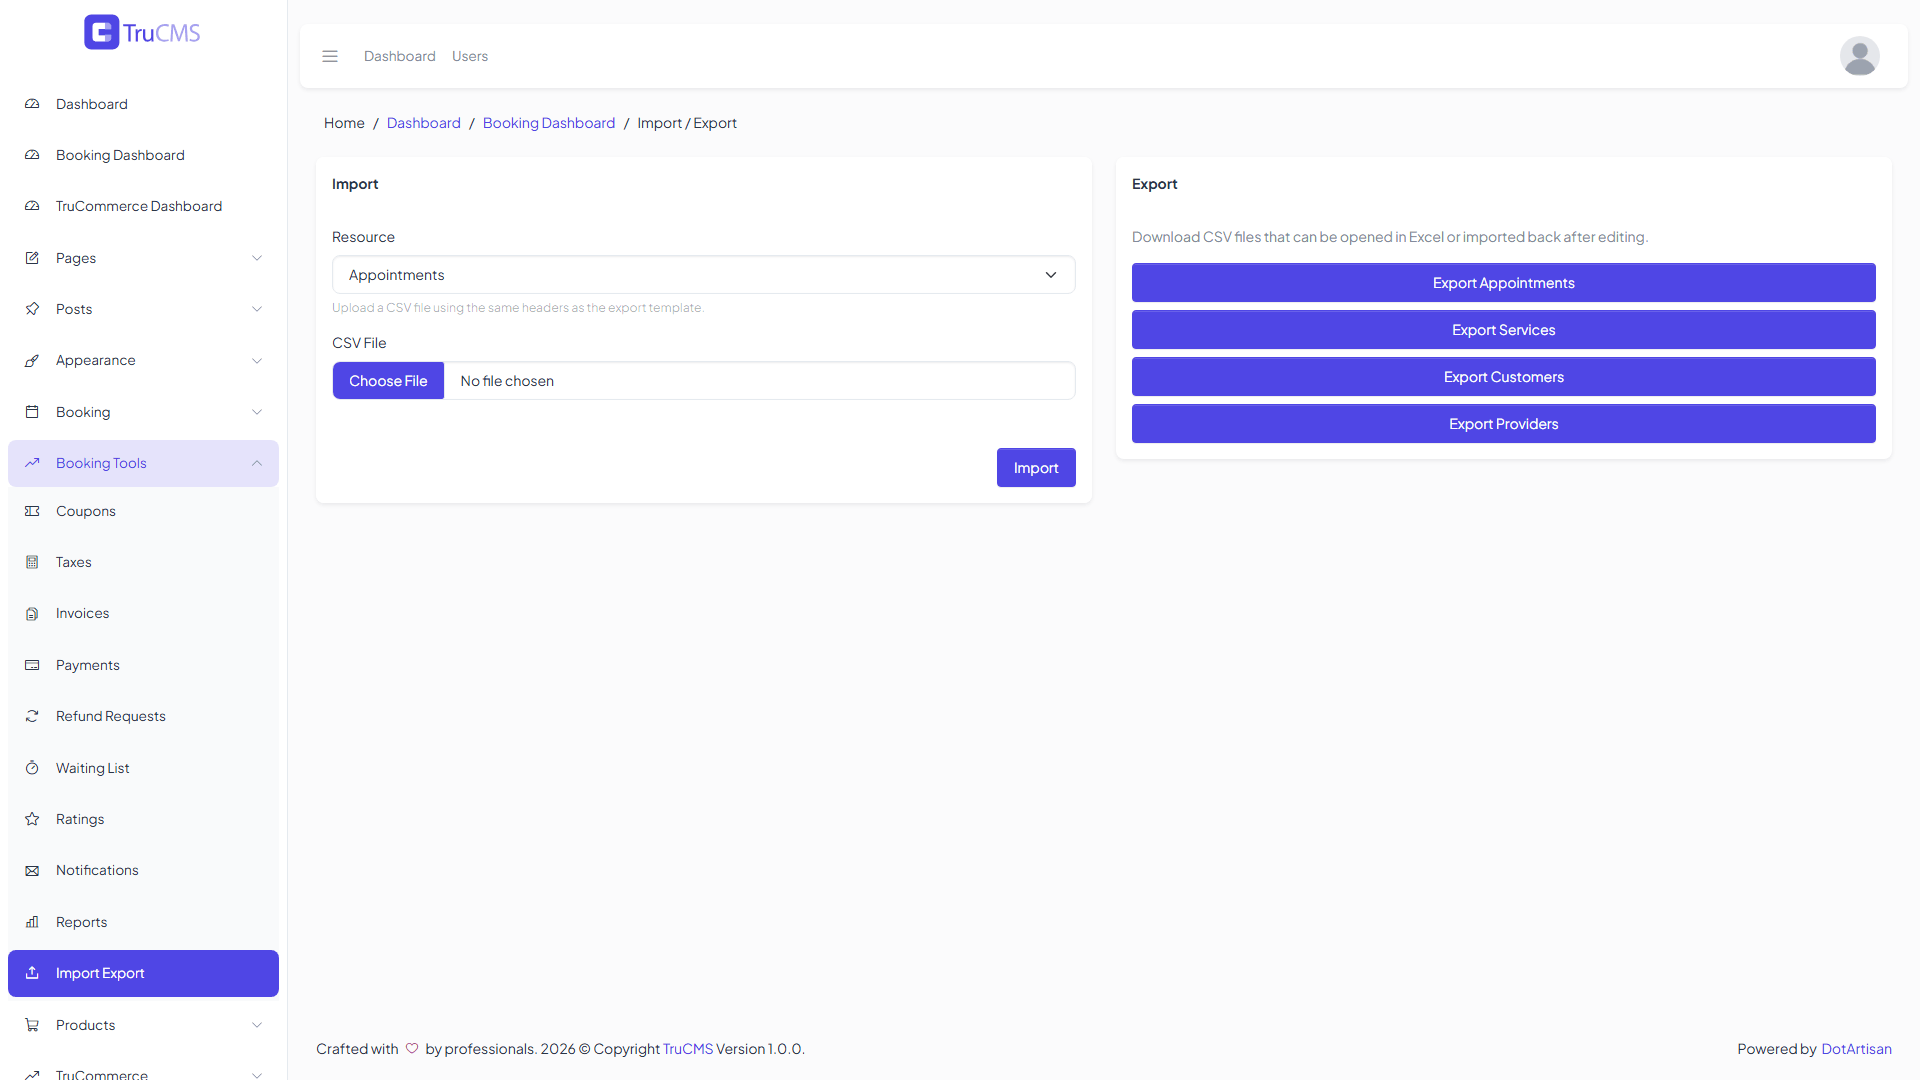Open the TruCMS footer link
Viewport: 1920px width, 1080px height.
688,1049
